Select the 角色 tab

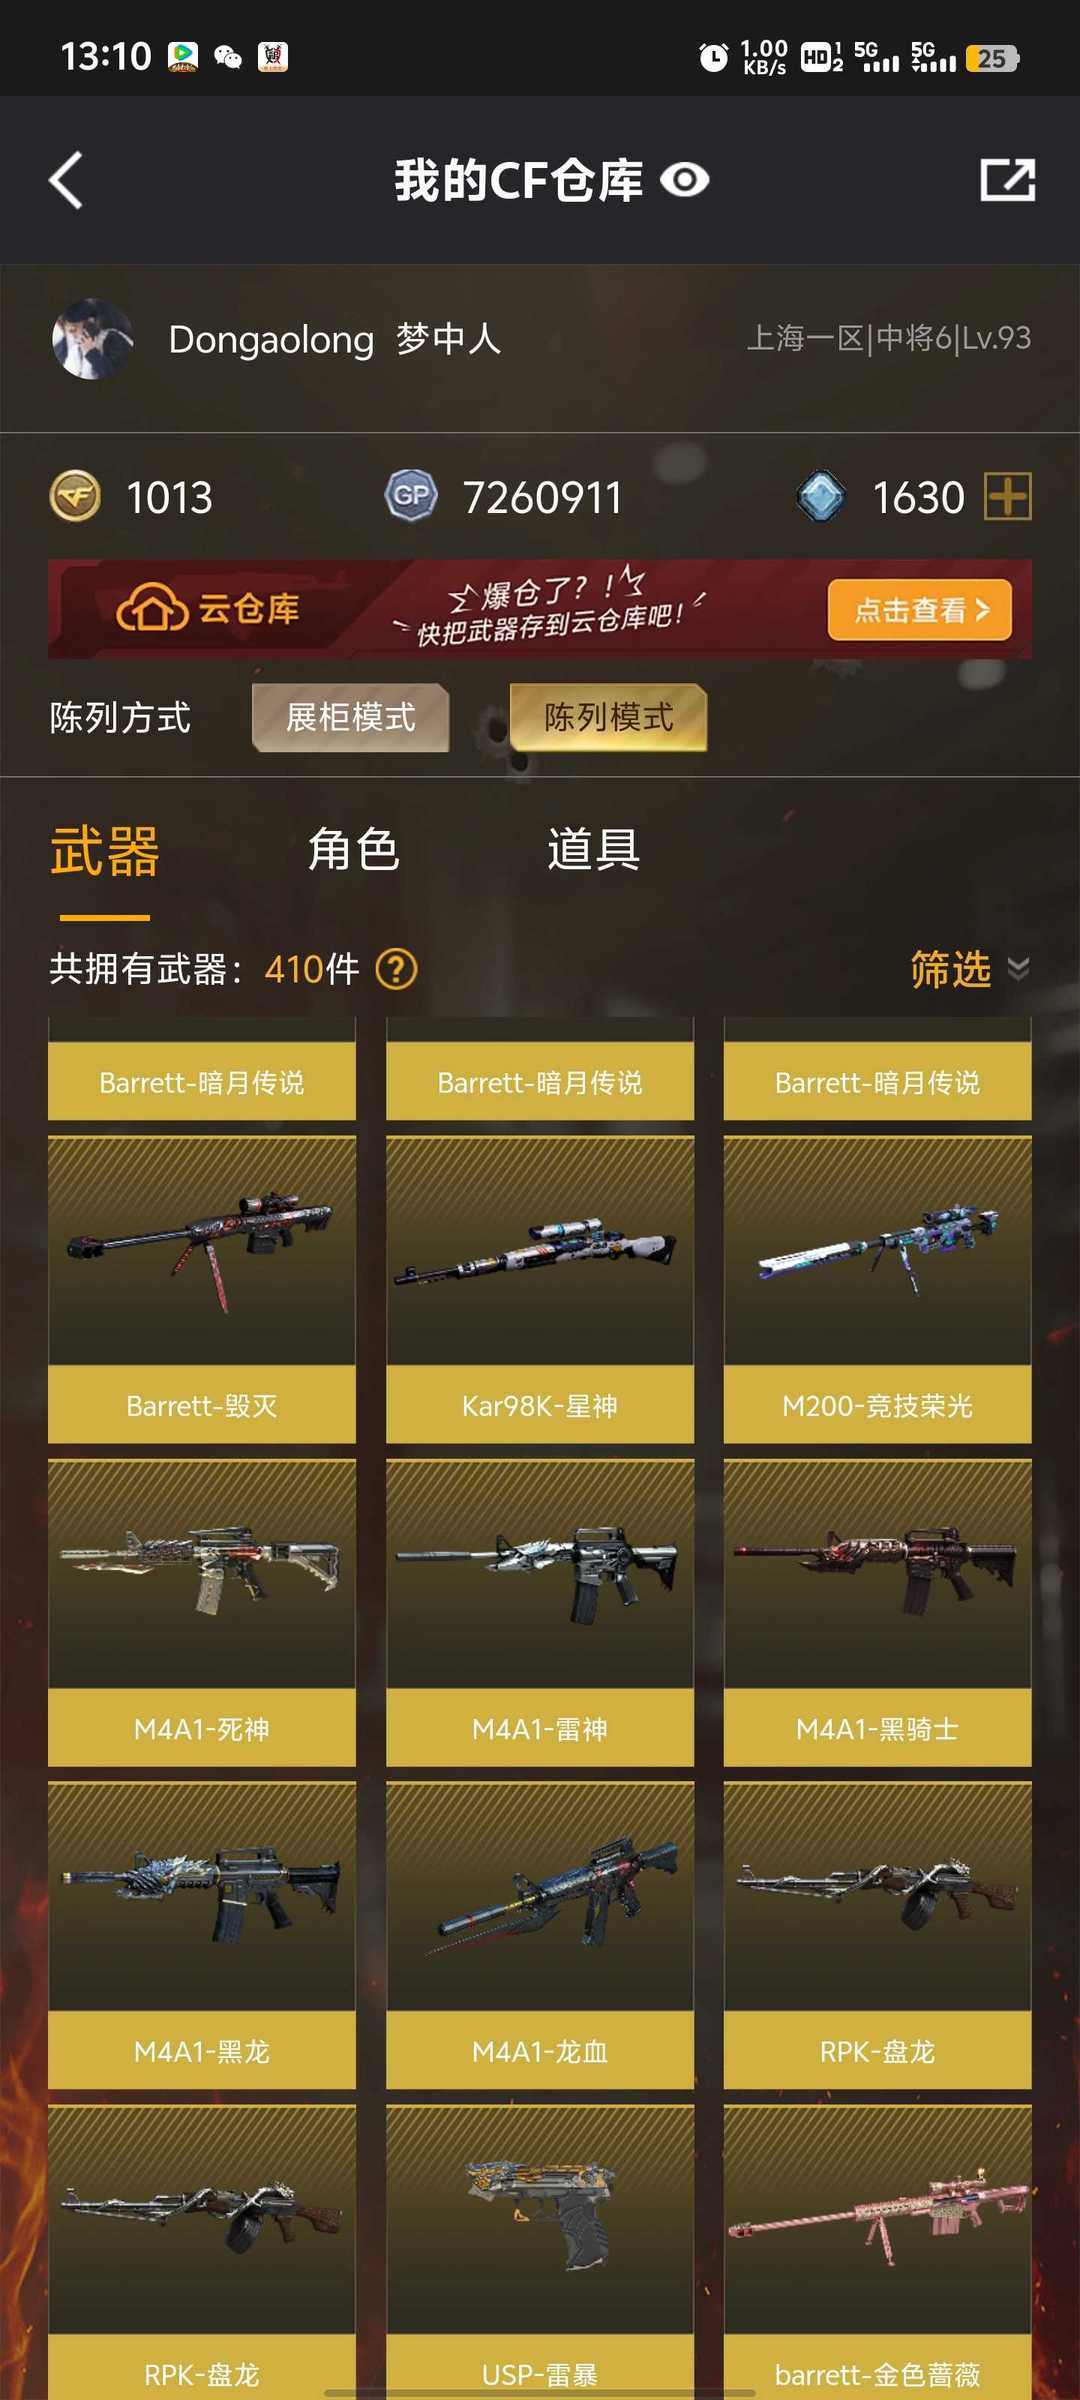pos(354,850)
